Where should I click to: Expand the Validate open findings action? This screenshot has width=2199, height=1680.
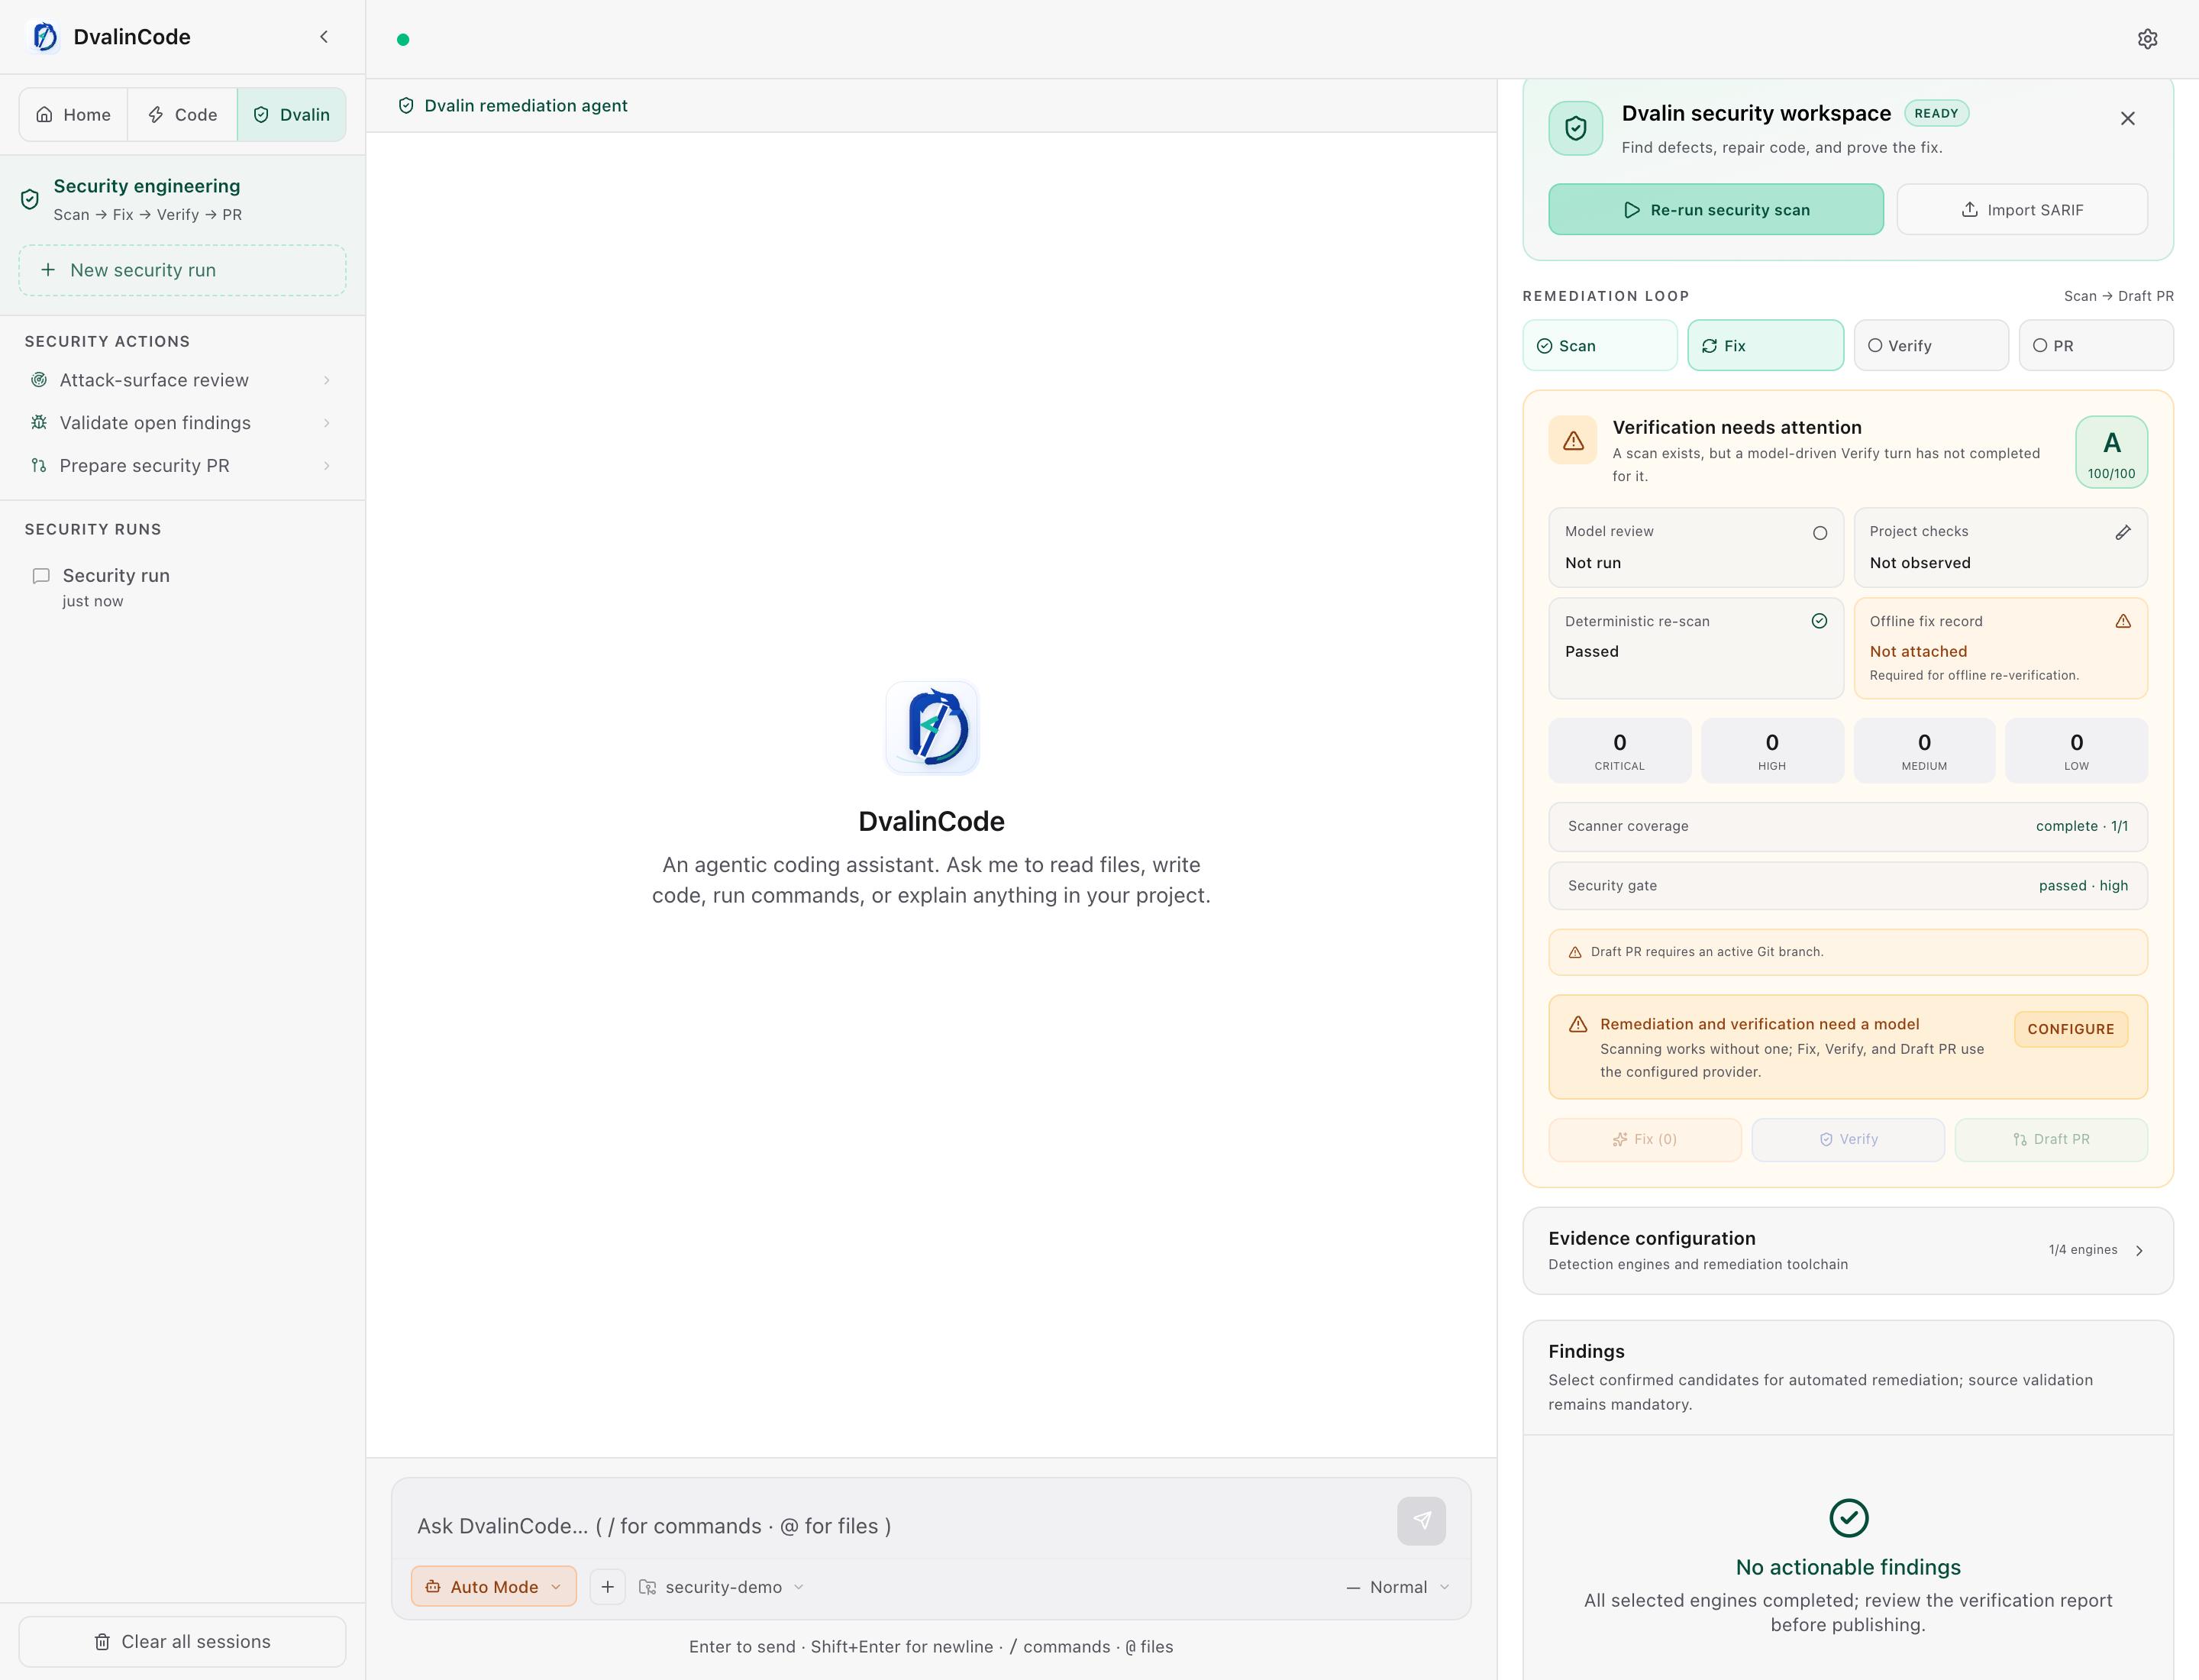327,423
